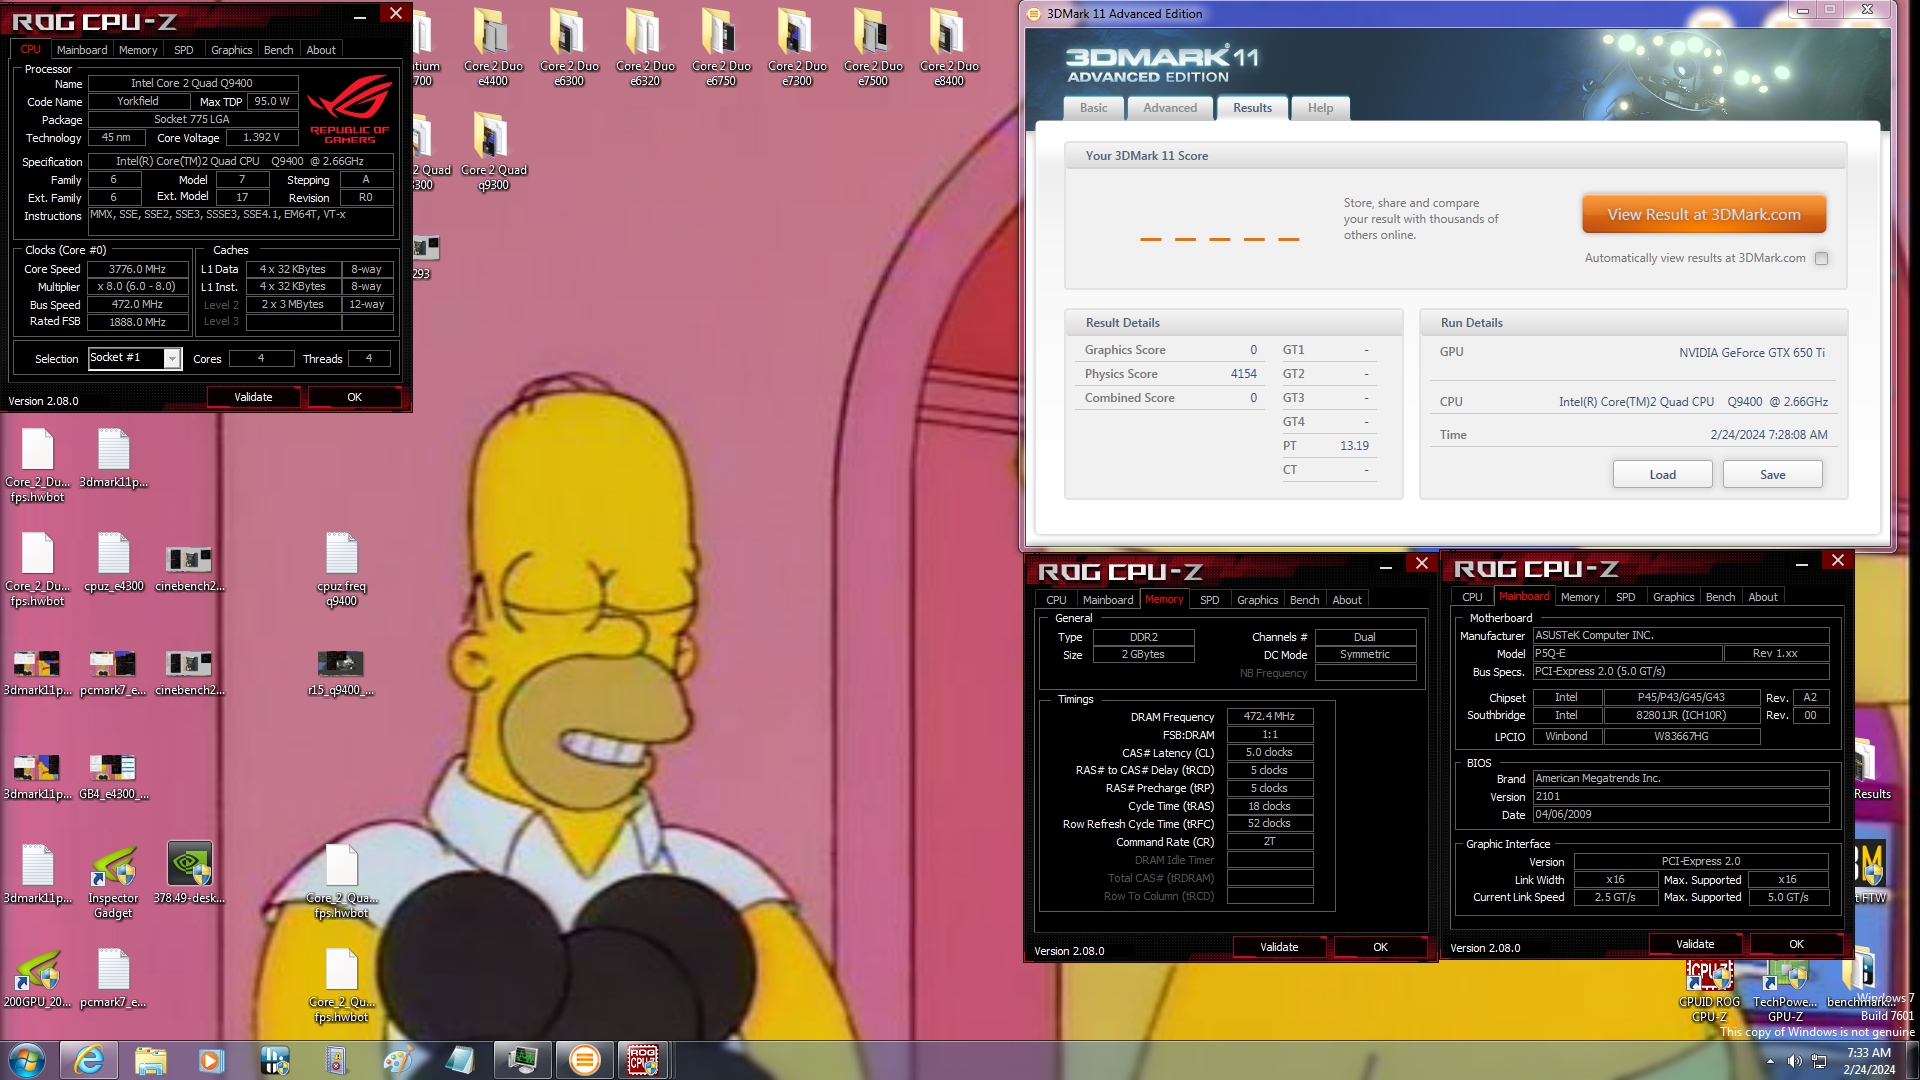
Task: Select the cpuz_e4300 desktop file
Action: tap(113, 562)
